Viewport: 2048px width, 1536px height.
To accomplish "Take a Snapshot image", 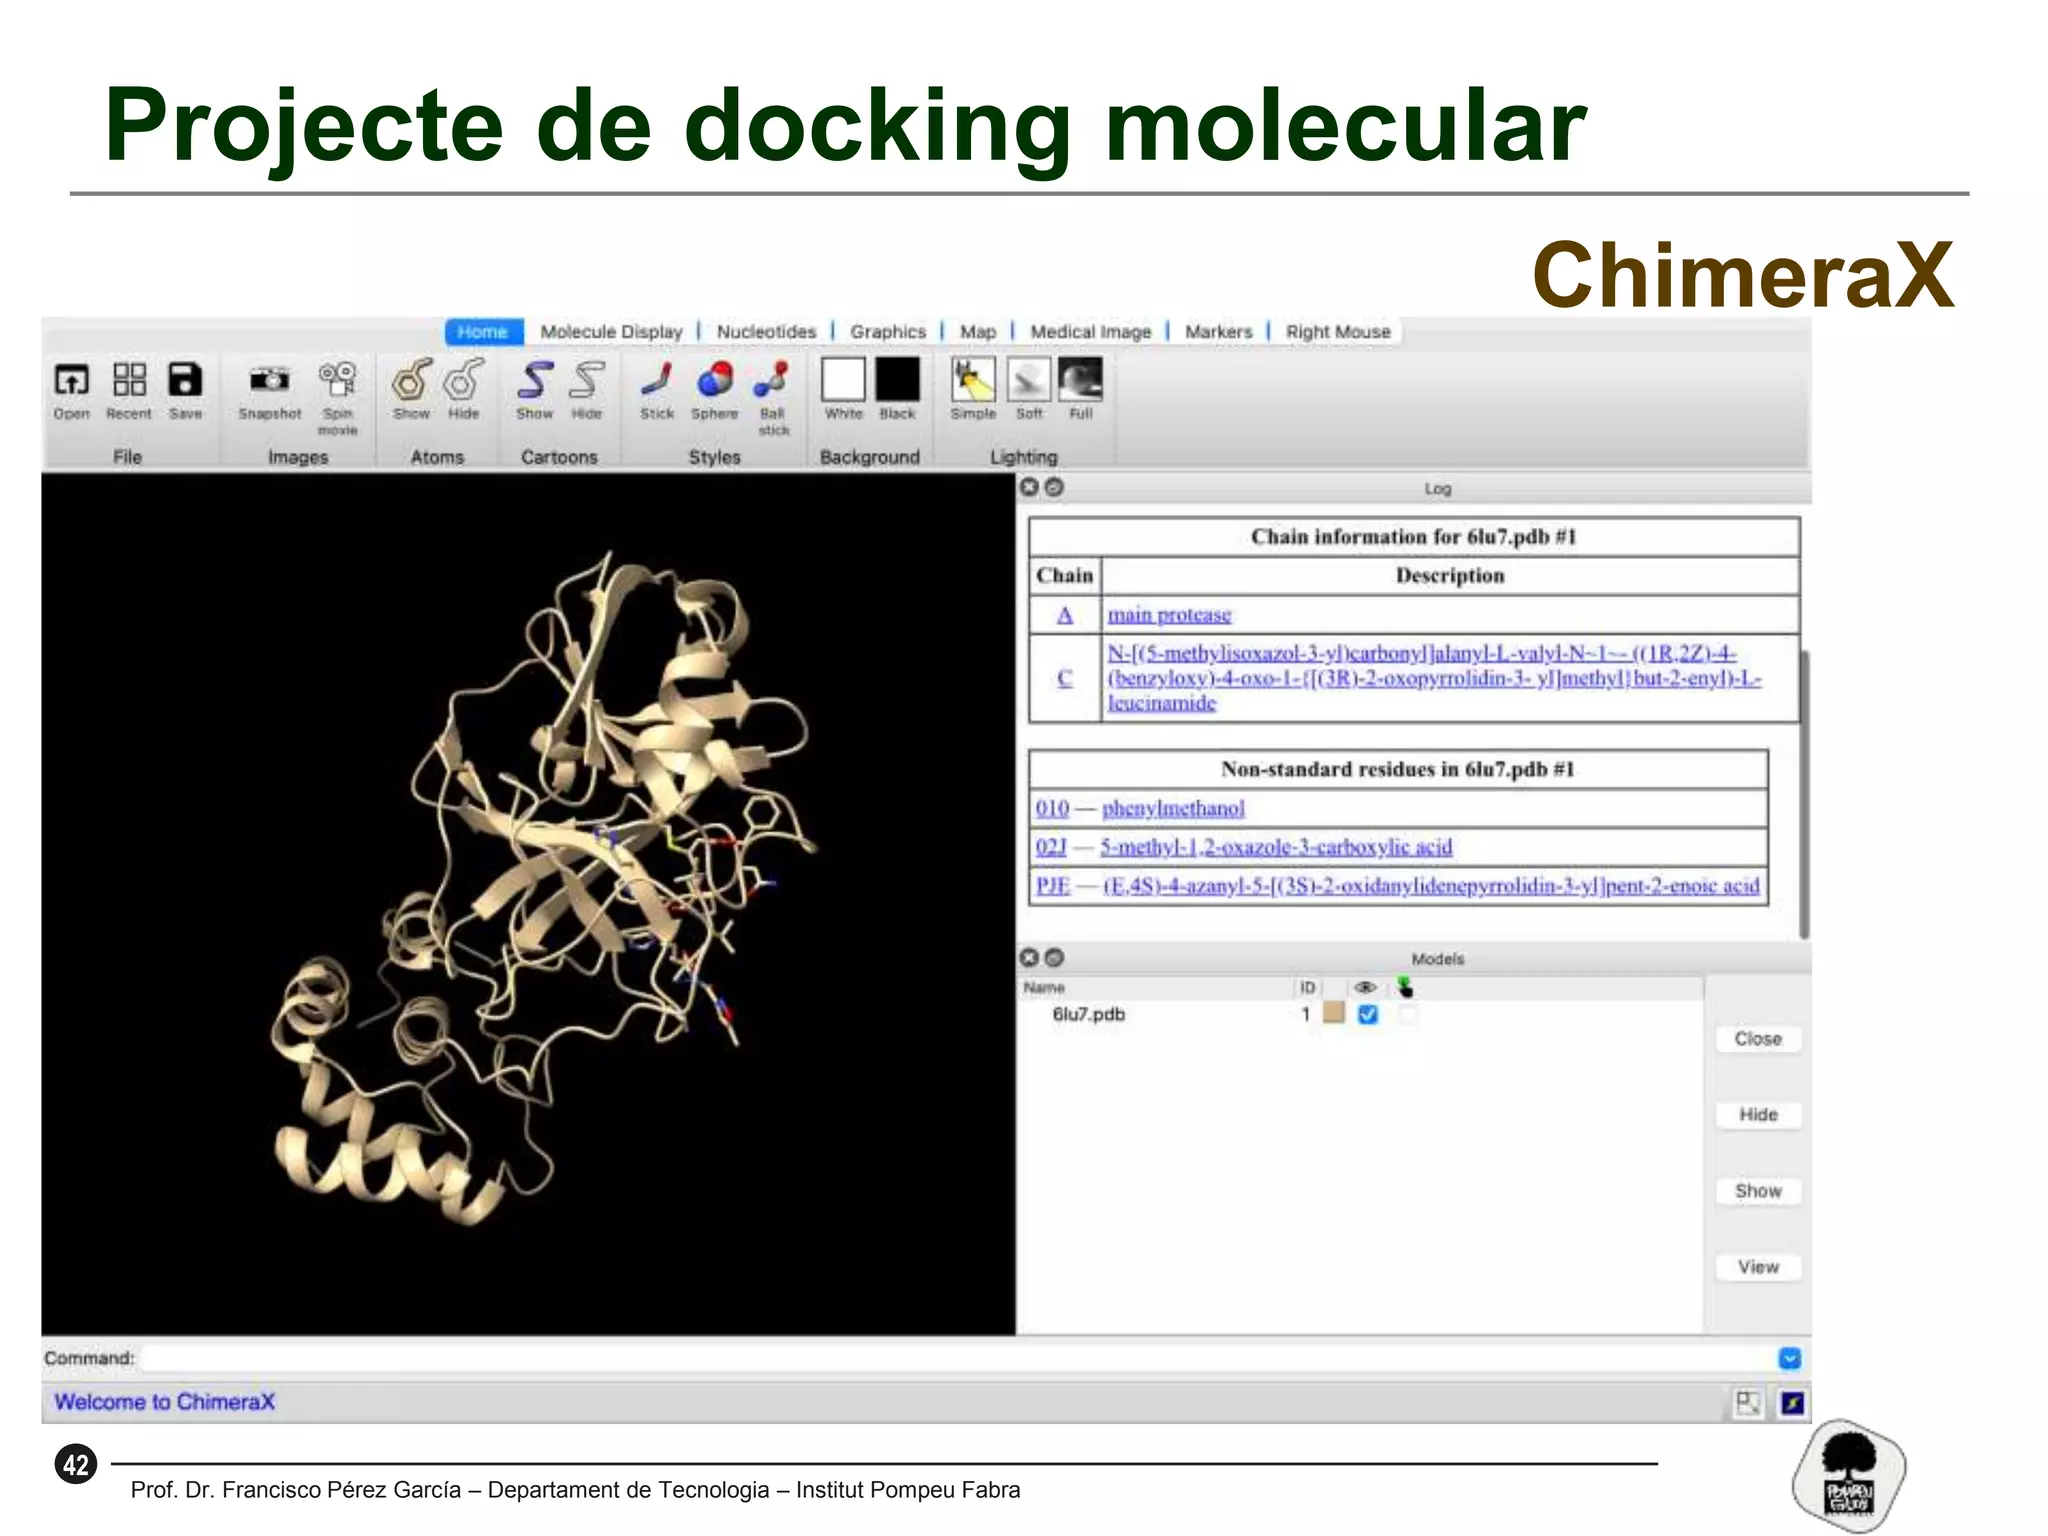I will click(269, 390).
